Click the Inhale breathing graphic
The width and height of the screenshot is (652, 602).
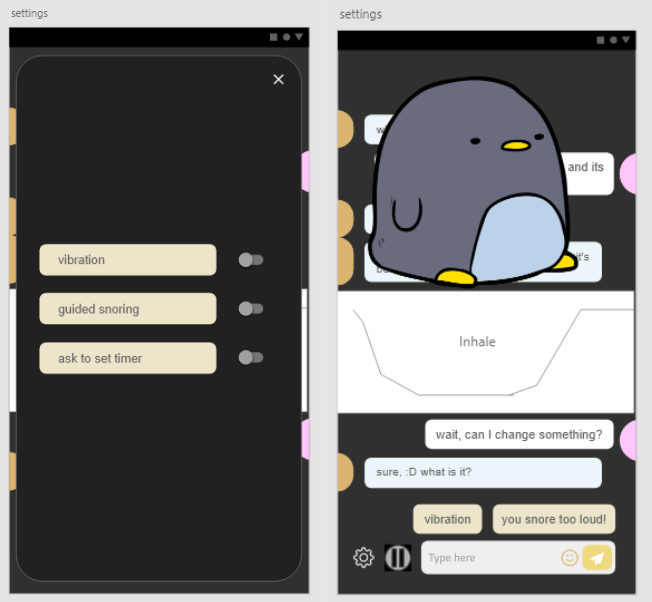tap(486, 352)
